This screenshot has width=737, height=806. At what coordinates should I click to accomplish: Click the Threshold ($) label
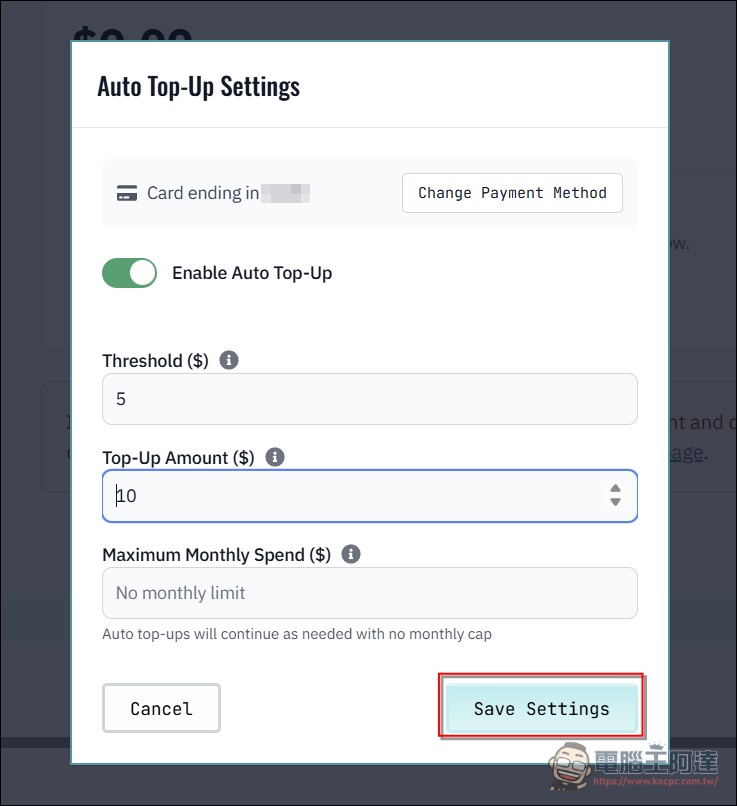(155, 360)
